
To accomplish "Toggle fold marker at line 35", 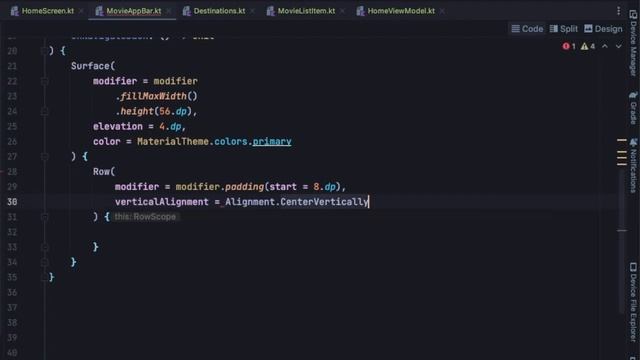I will pyautogui.click(x=44, y=277).
